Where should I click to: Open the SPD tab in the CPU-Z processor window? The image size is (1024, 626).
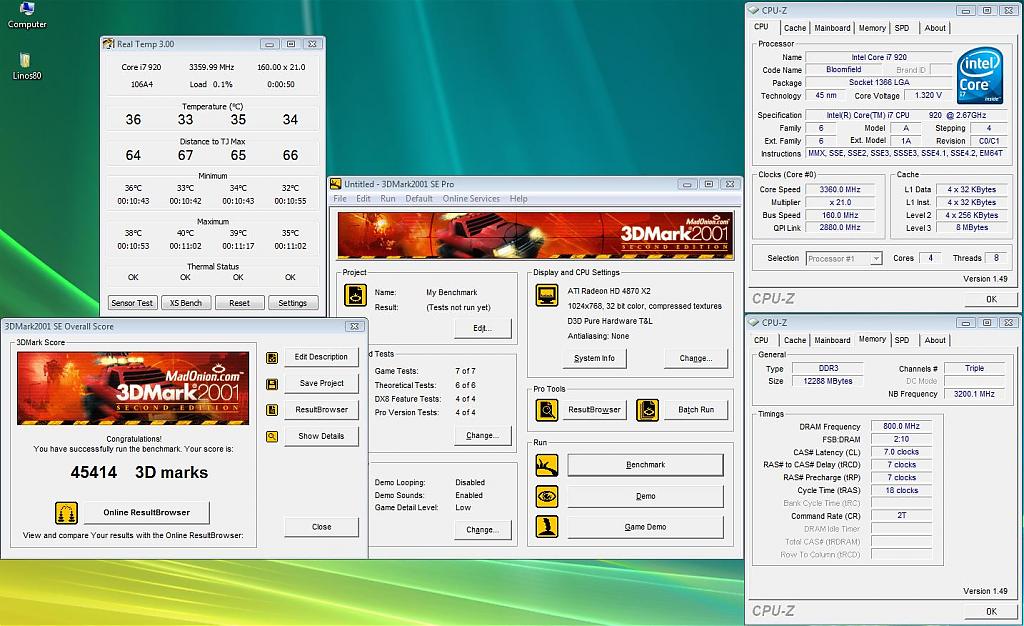pyautogui.click(x=902, y=28)
